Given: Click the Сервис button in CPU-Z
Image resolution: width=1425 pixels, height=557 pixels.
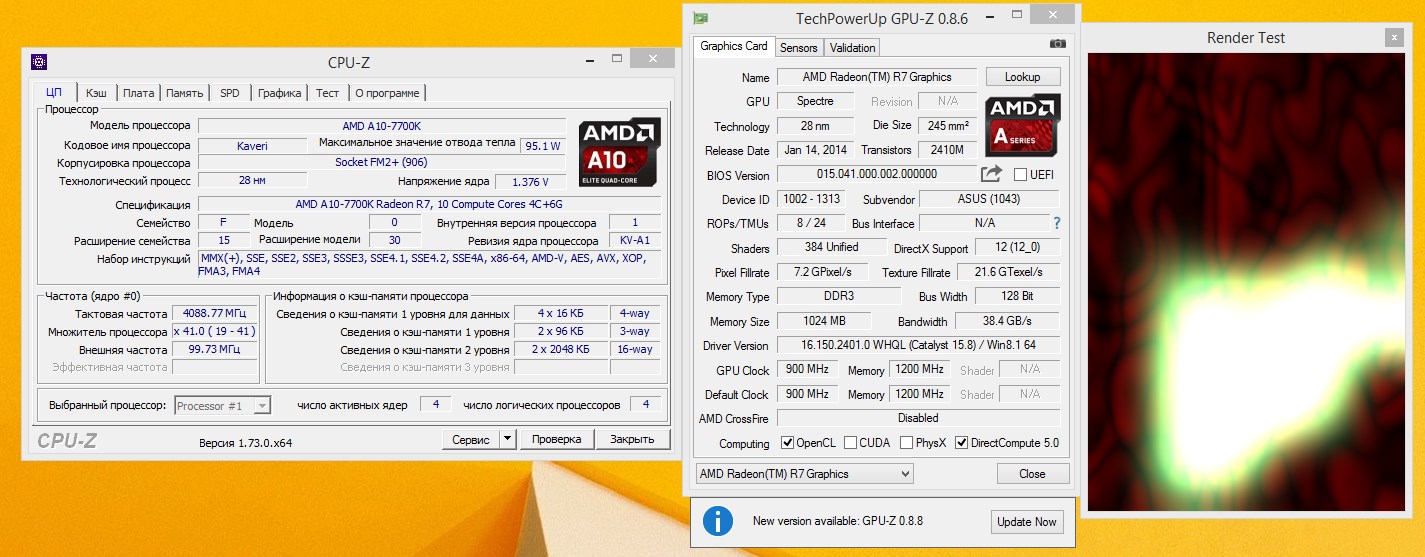Looking at the screenshot, I should 471,439.
